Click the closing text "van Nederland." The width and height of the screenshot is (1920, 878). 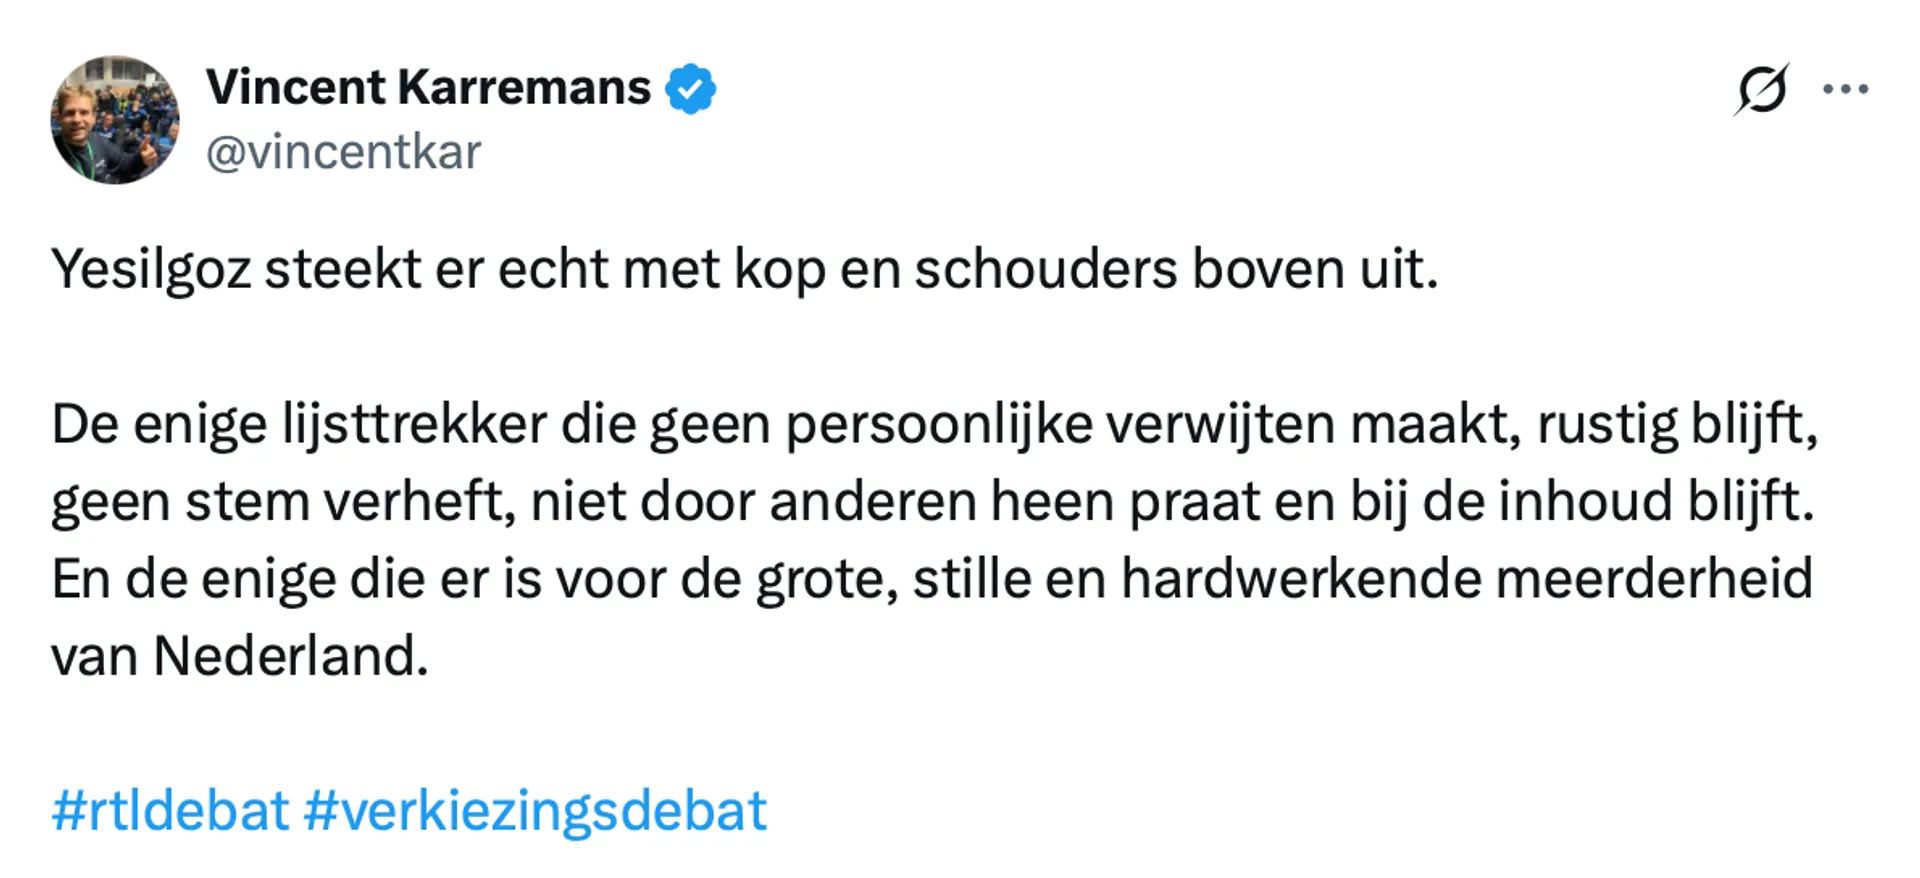coord(240,657)
